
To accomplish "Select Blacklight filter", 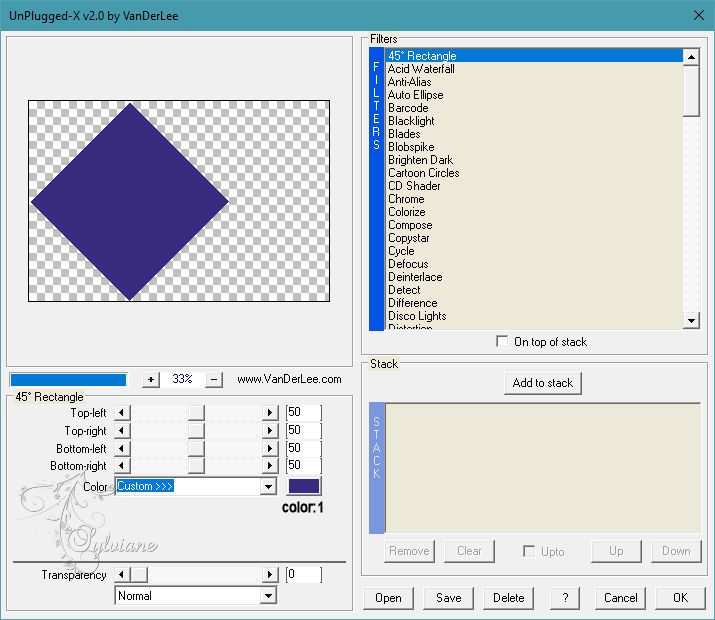I will [534, 121].
